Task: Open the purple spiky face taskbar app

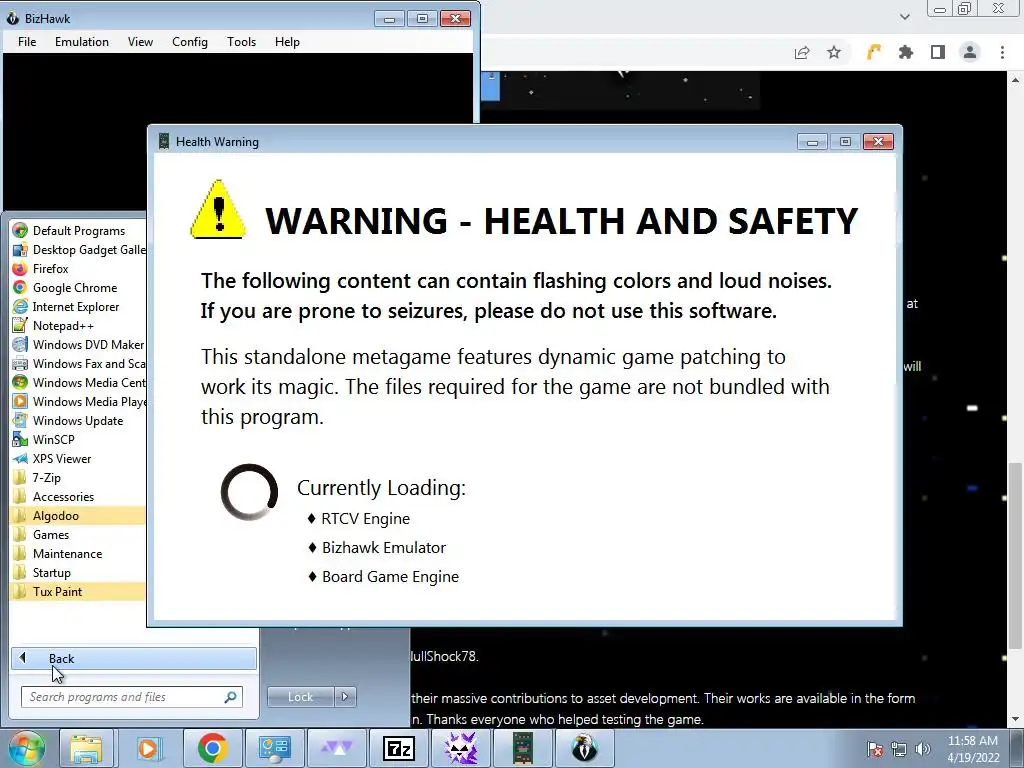Action: tap(460, 748)
